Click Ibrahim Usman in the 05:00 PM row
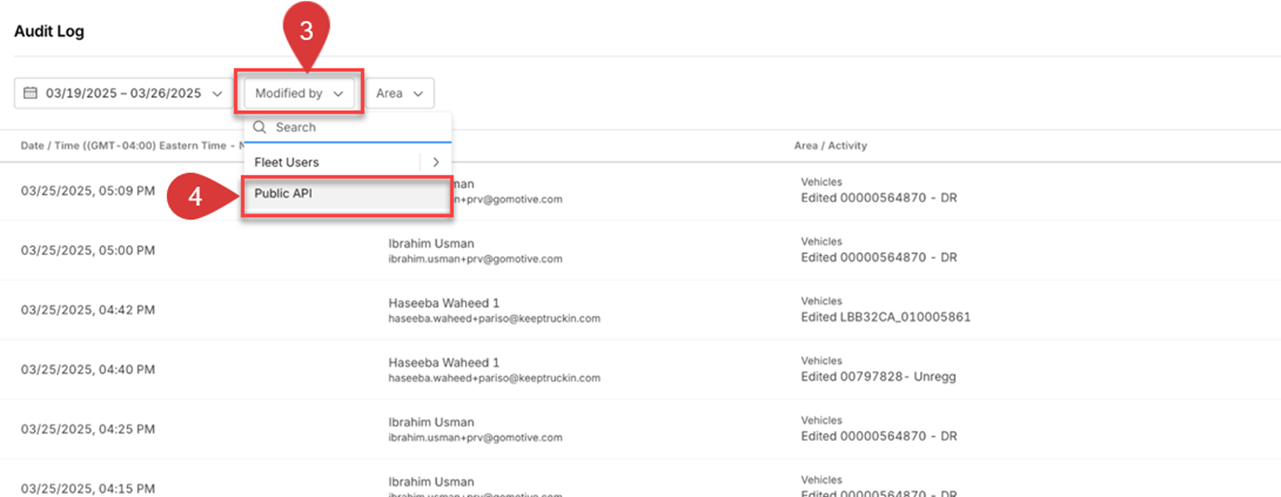 (431, 243)
